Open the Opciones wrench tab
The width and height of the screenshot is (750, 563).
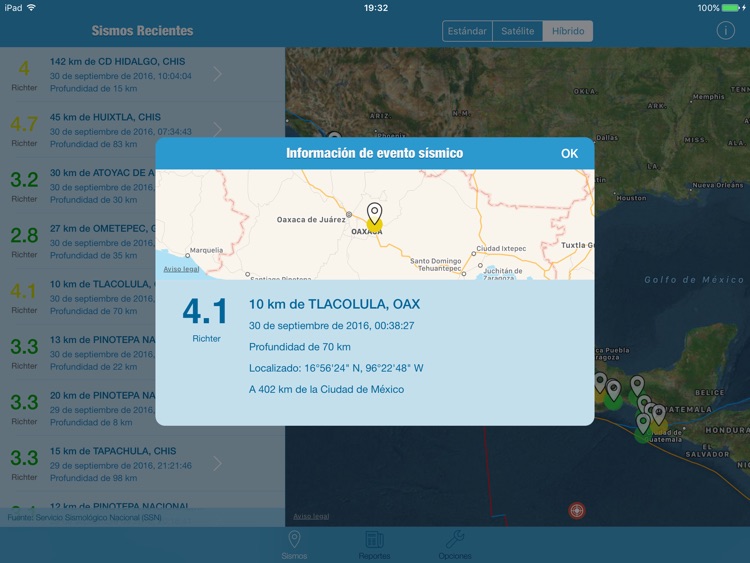455,545
